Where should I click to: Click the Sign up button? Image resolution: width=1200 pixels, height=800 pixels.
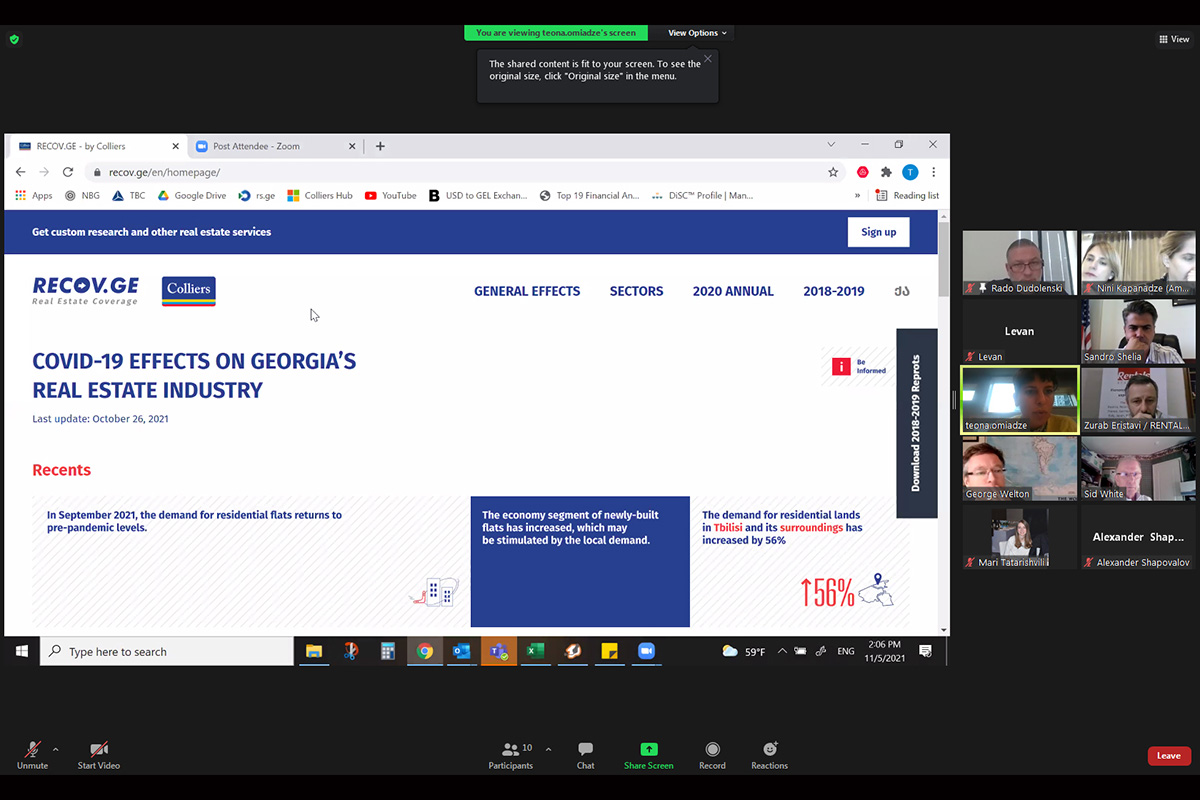(x=878, y=232)
